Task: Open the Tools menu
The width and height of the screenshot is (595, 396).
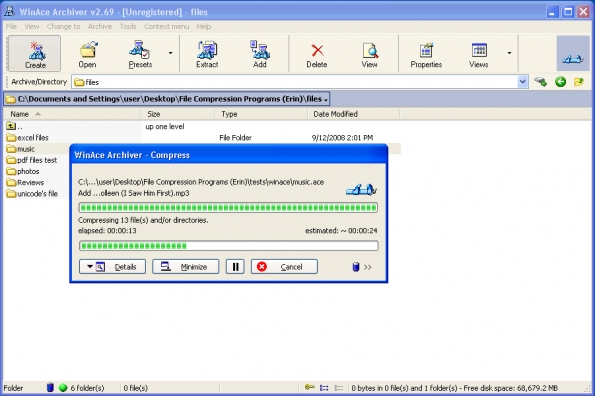Action: click(x=128, y=26)
